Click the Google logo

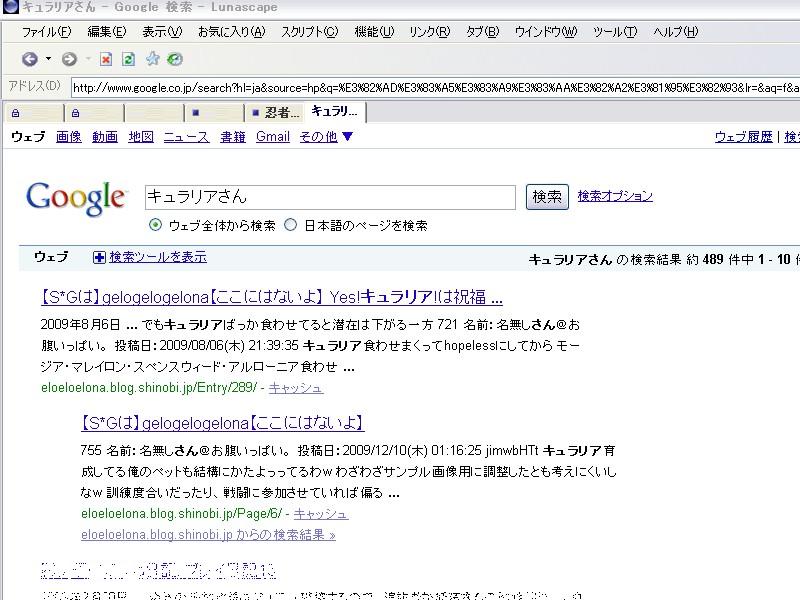click(76, 198)
